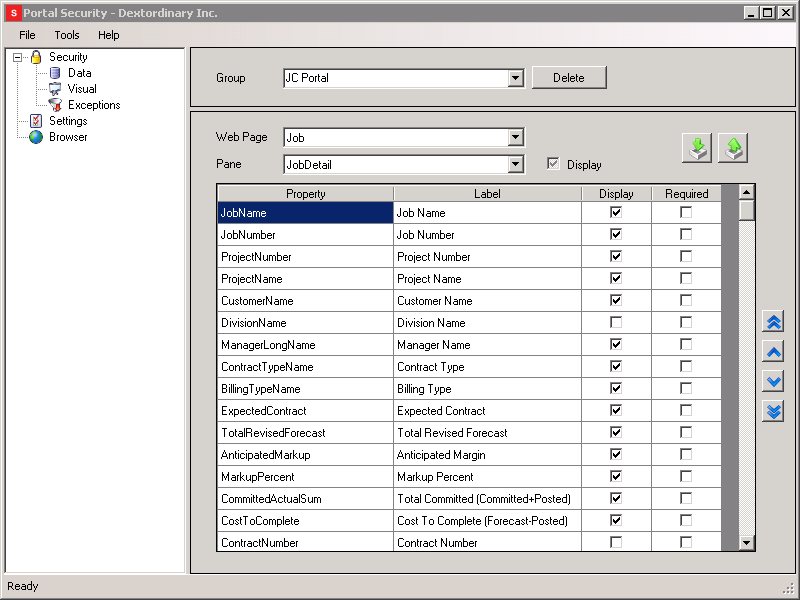
Task: Open the Browser item with globe icon
Action: tap(68, 137)
